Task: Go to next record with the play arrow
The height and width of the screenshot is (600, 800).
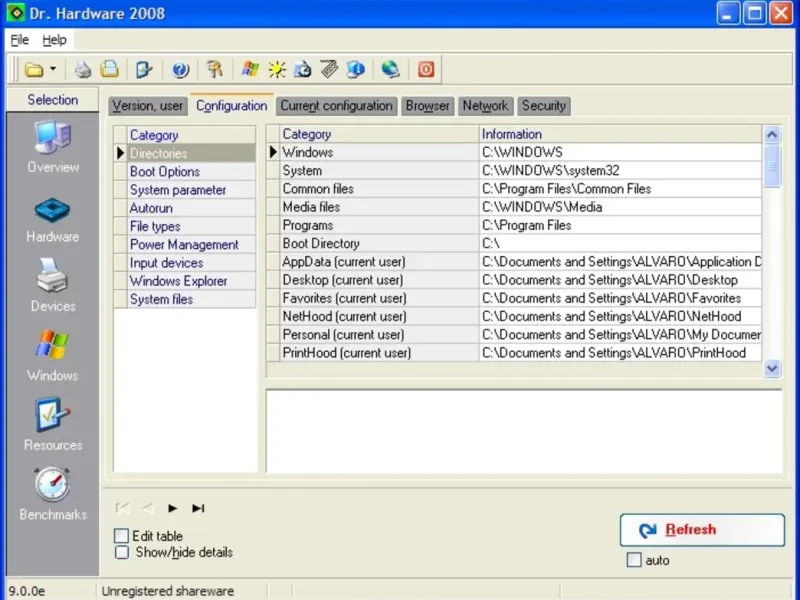Action: [173, 508]
